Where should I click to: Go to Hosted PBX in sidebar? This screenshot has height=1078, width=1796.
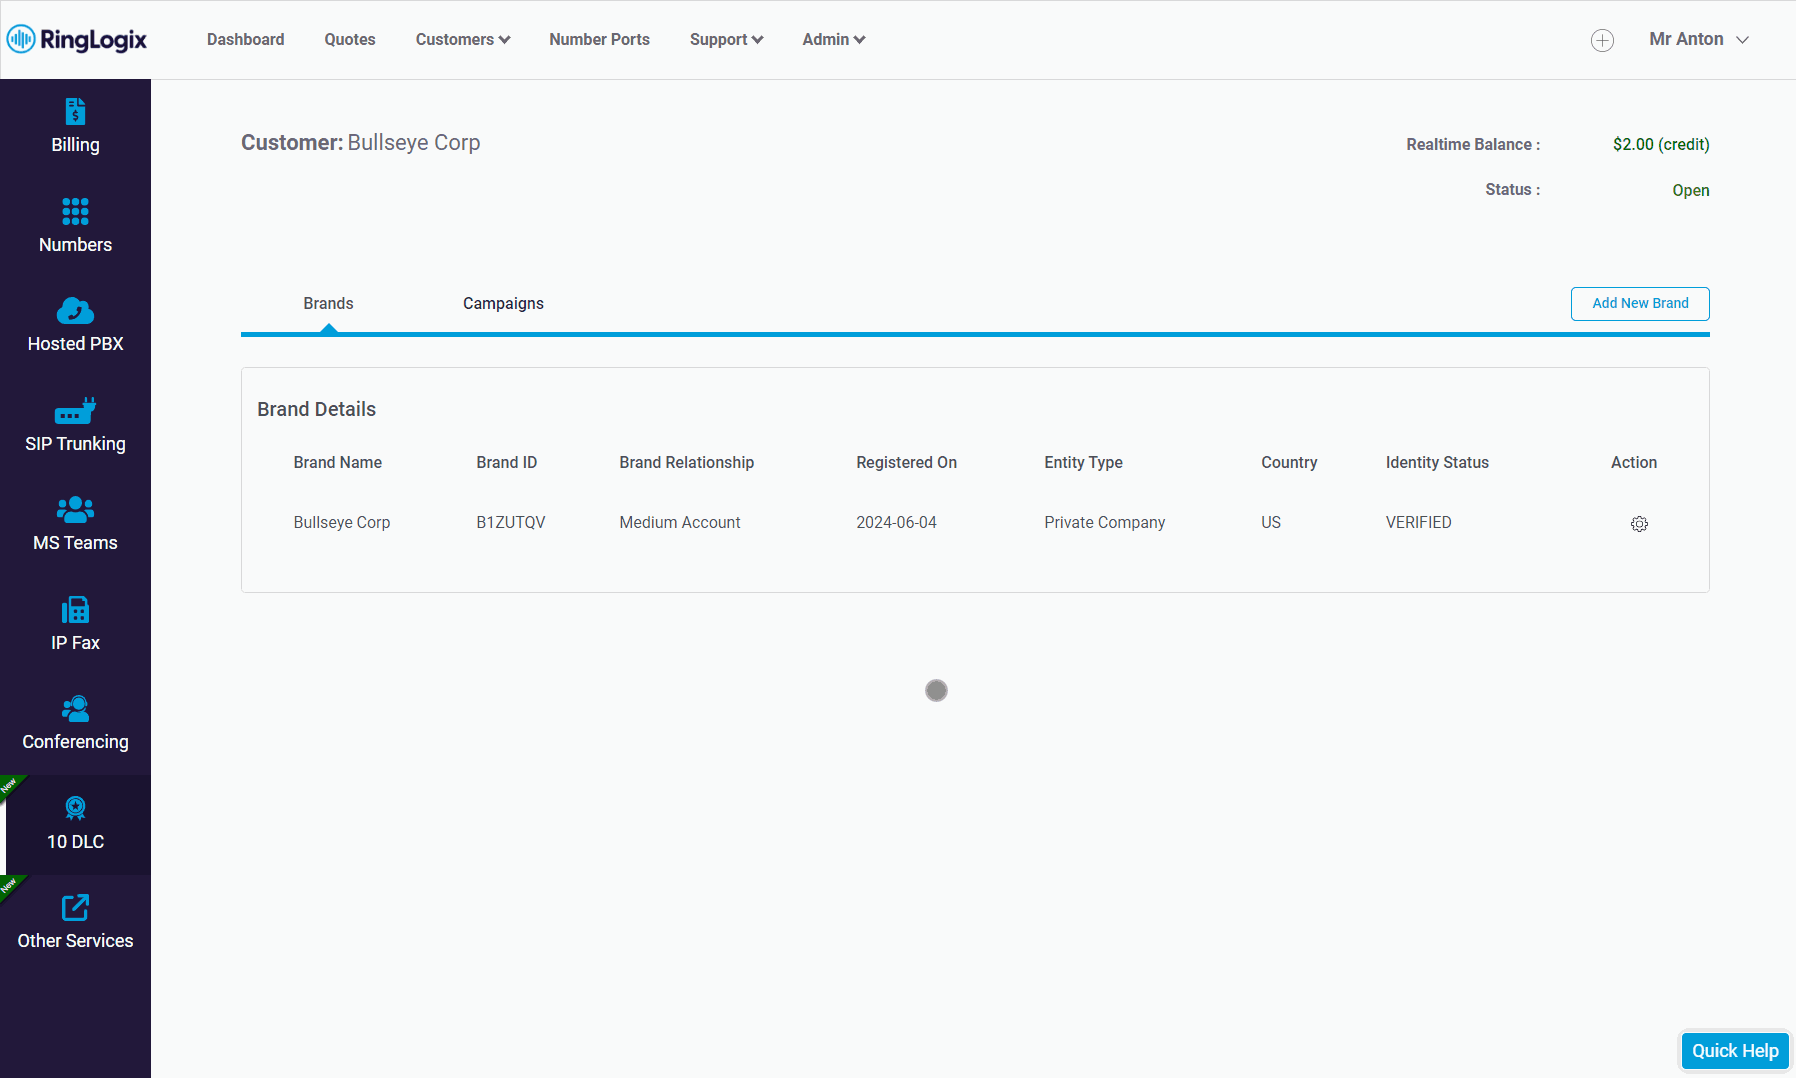tap(75, 326)
